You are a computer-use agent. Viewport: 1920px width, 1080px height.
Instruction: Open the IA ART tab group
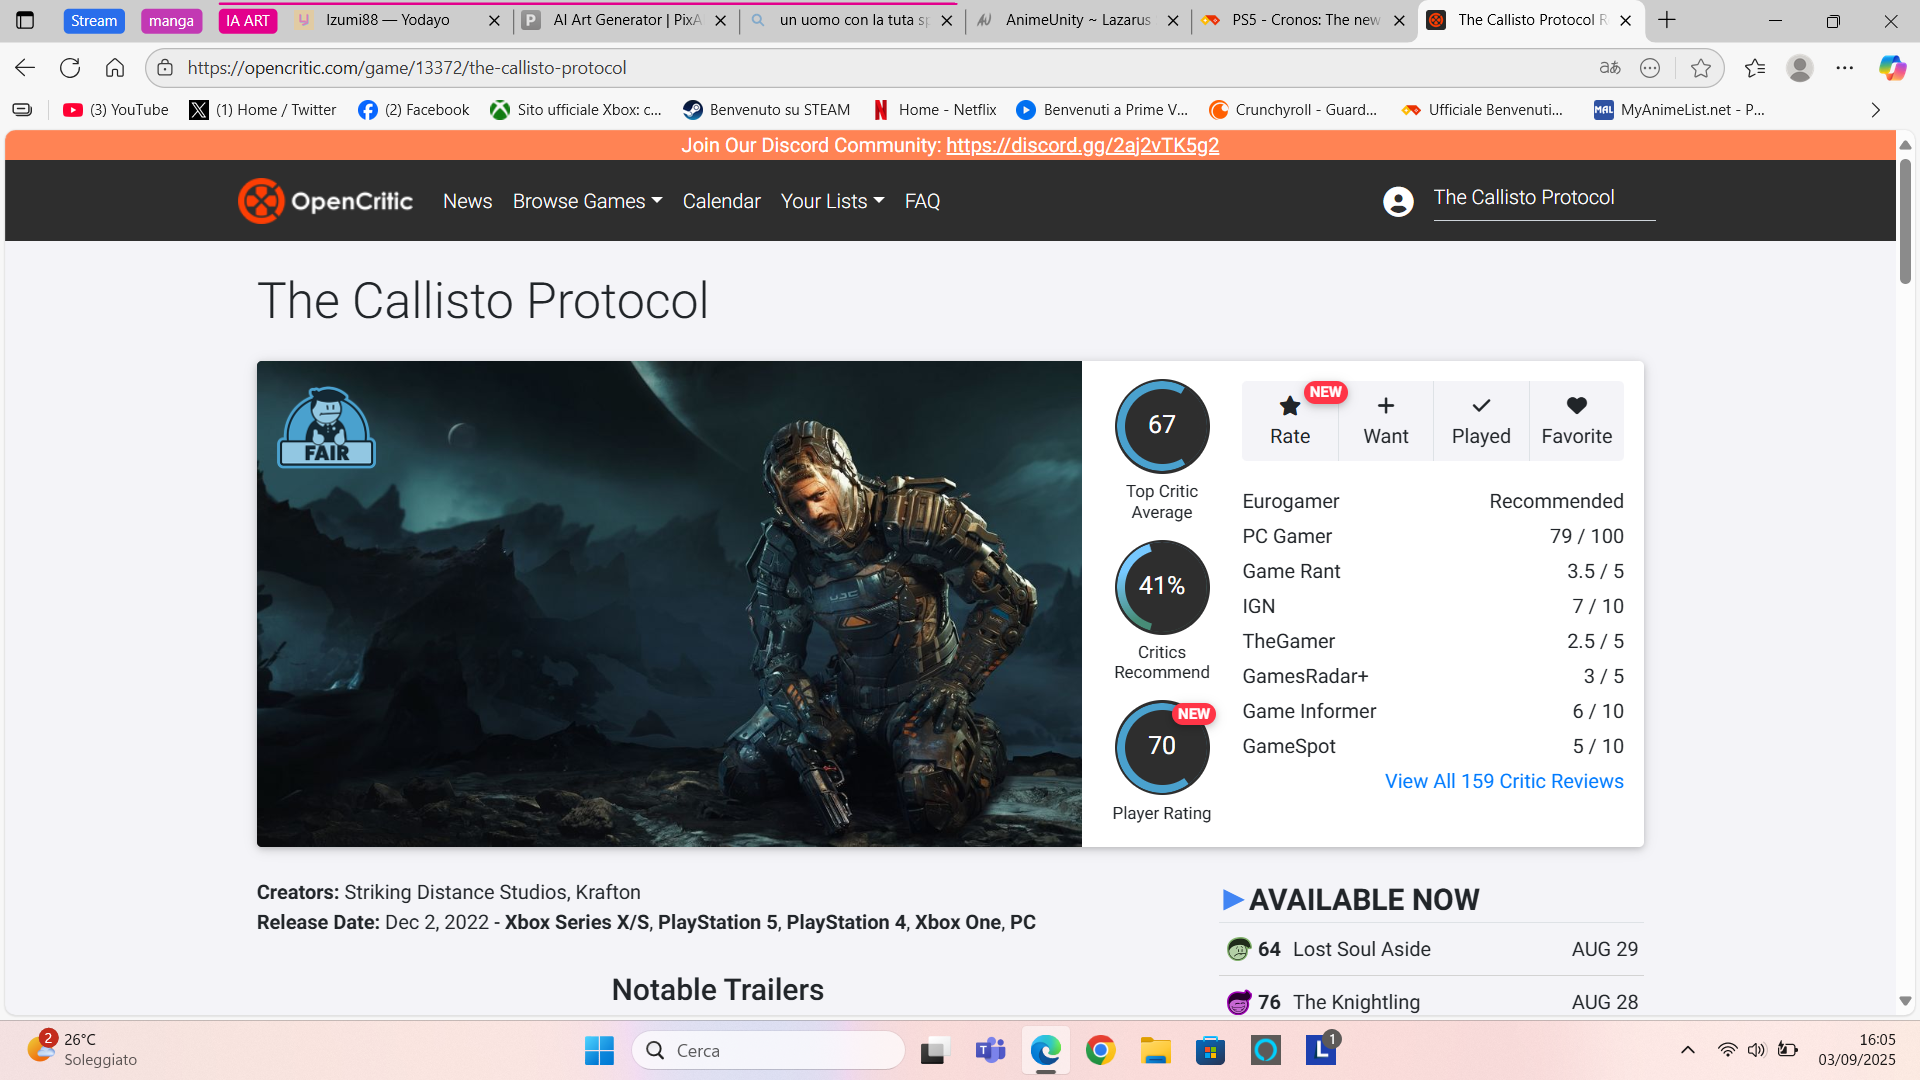coord(247,20)
